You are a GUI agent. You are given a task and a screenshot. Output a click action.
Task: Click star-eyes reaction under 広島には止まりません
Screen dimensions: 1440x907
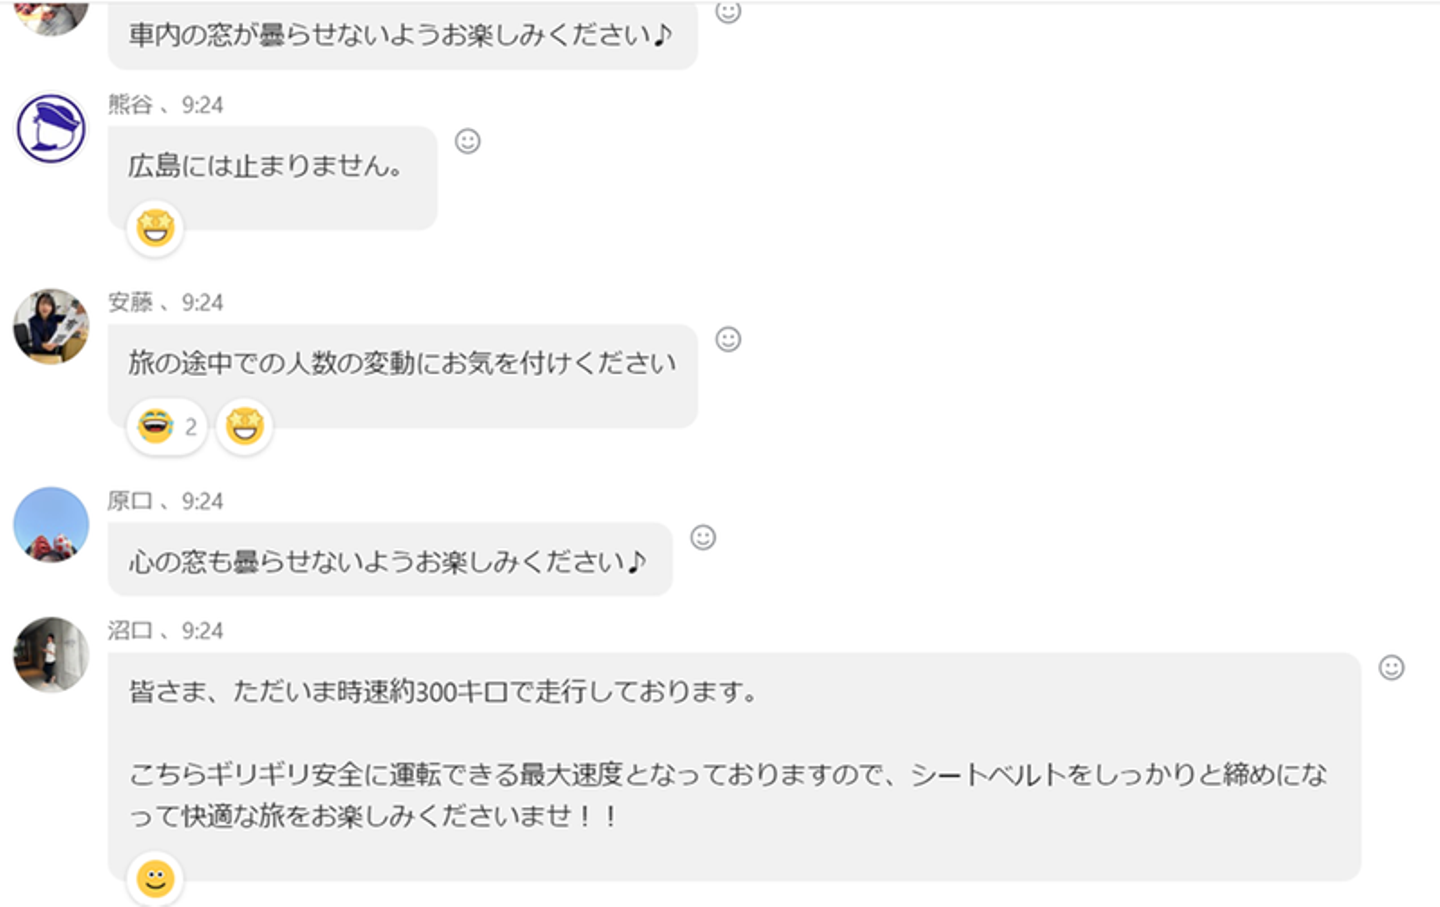[x=155, y=228]
